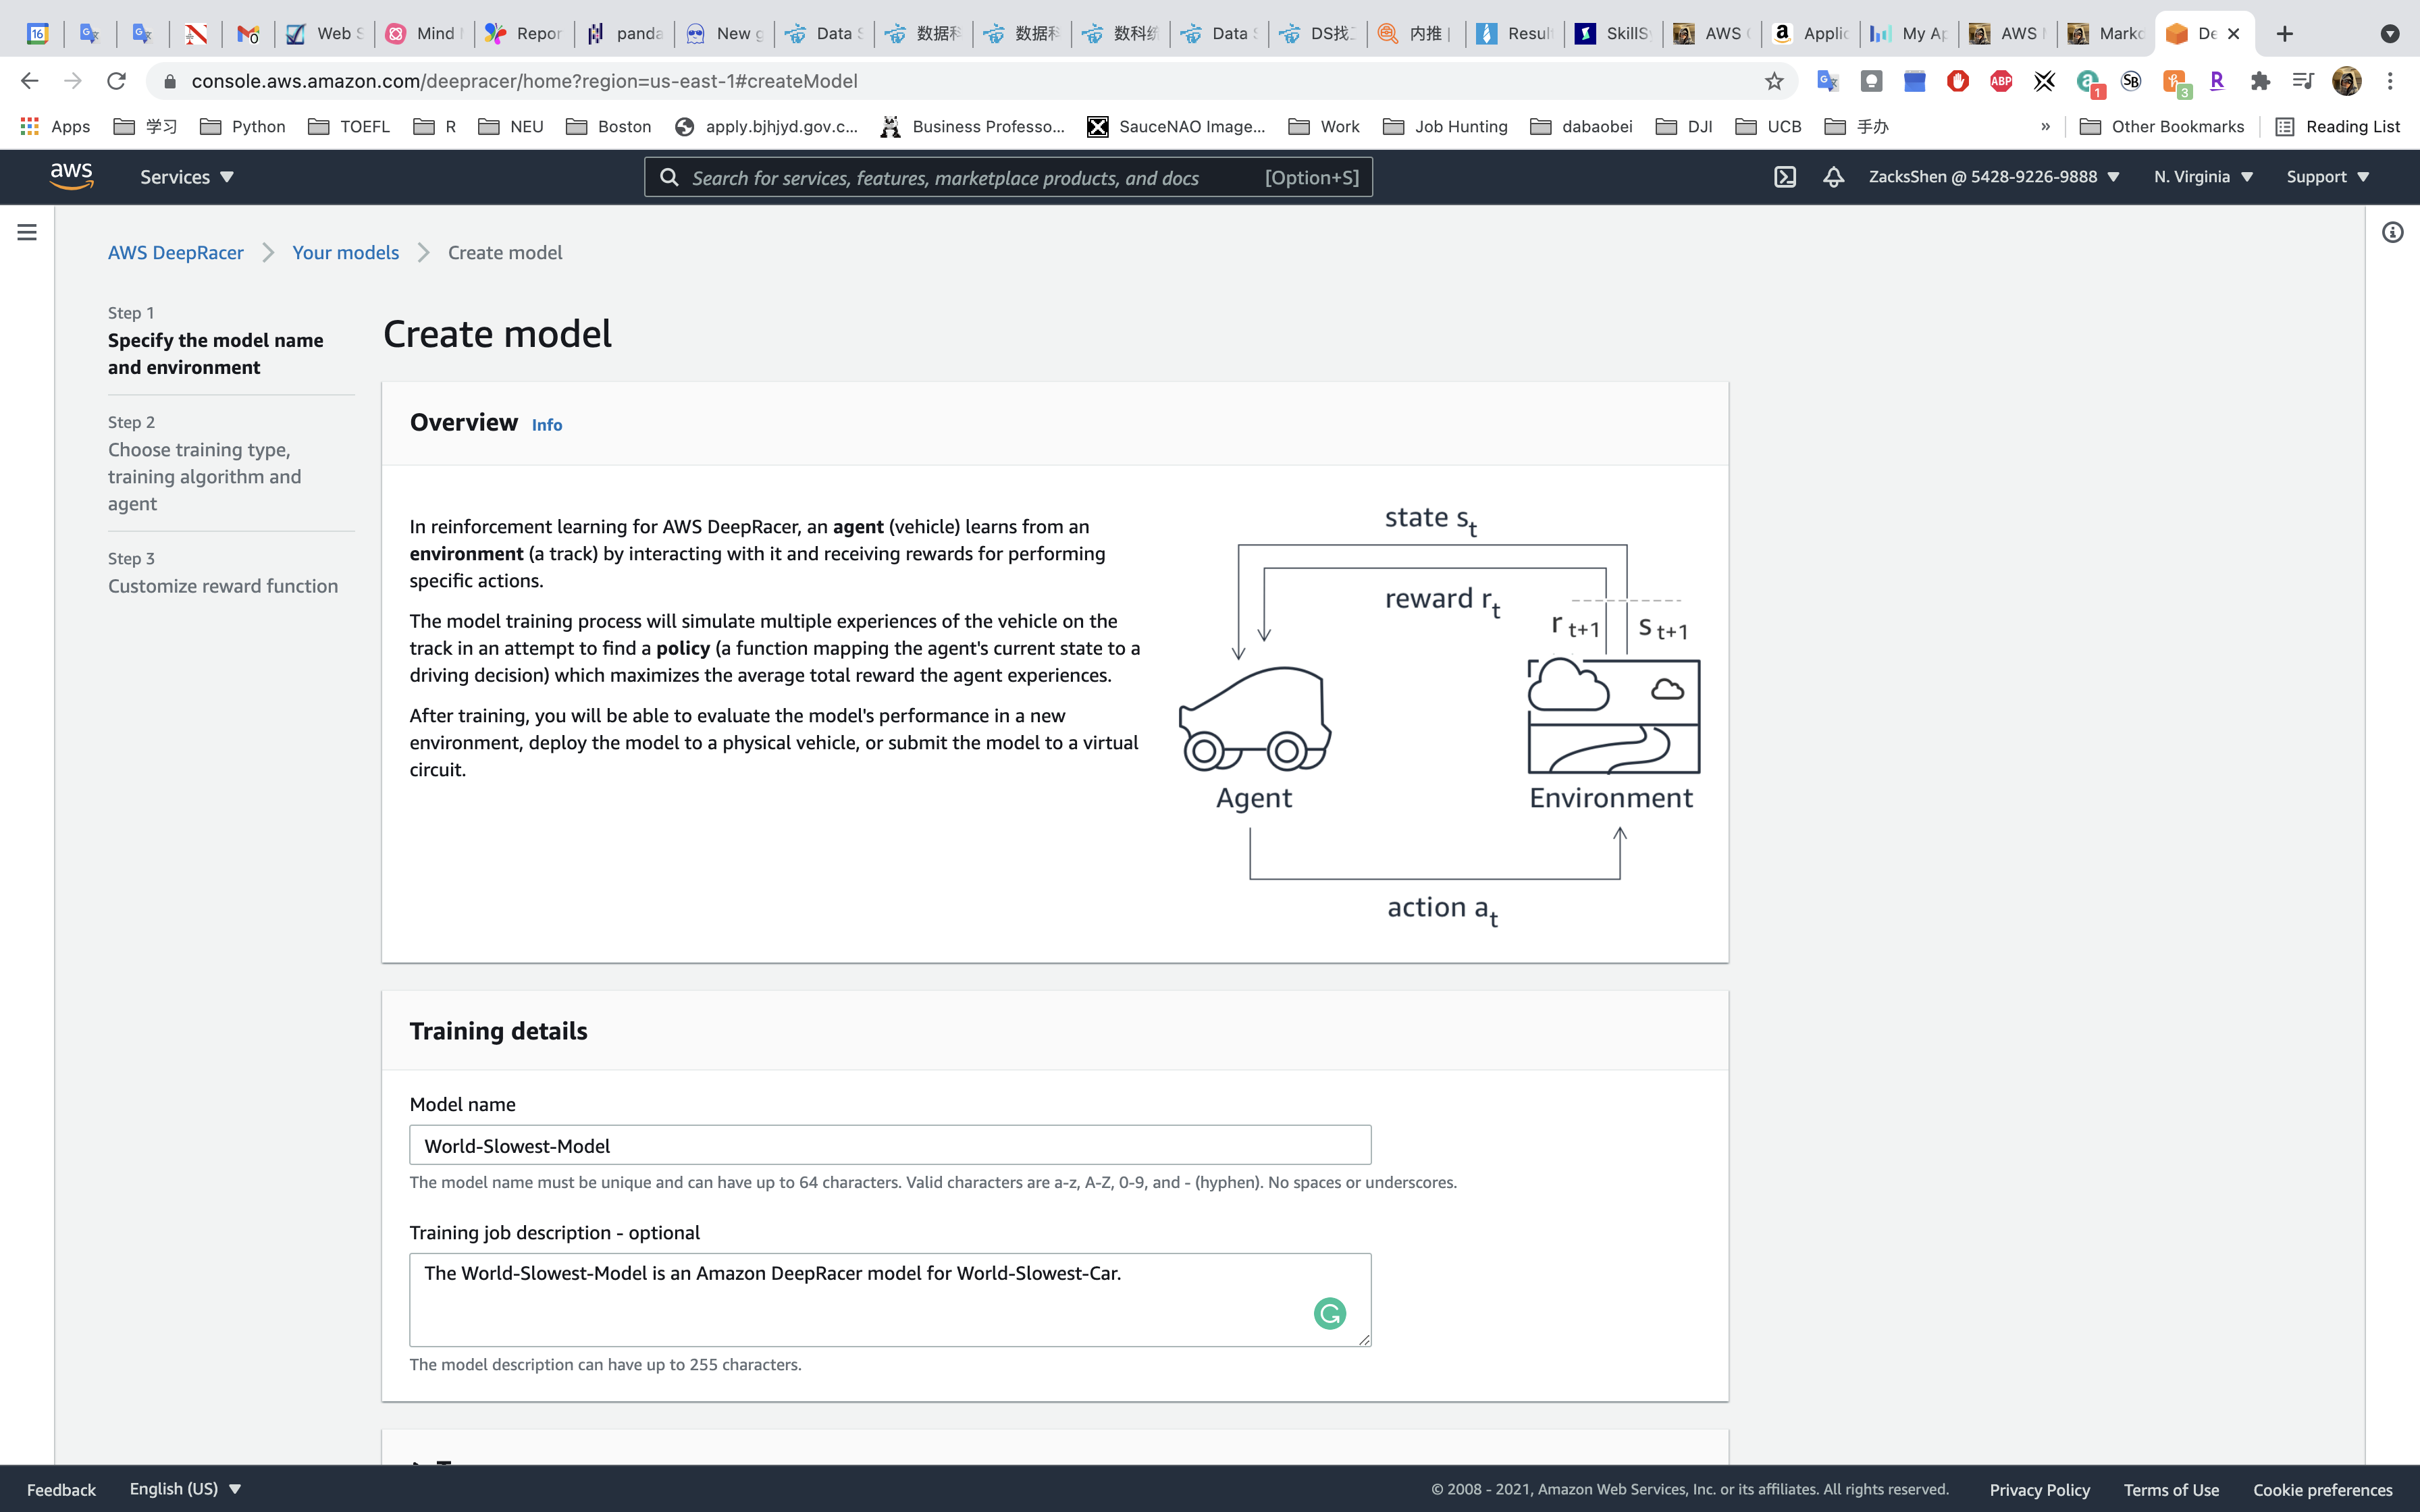
Task: Click the info circle panel icon
Action: pos(2392,232)
